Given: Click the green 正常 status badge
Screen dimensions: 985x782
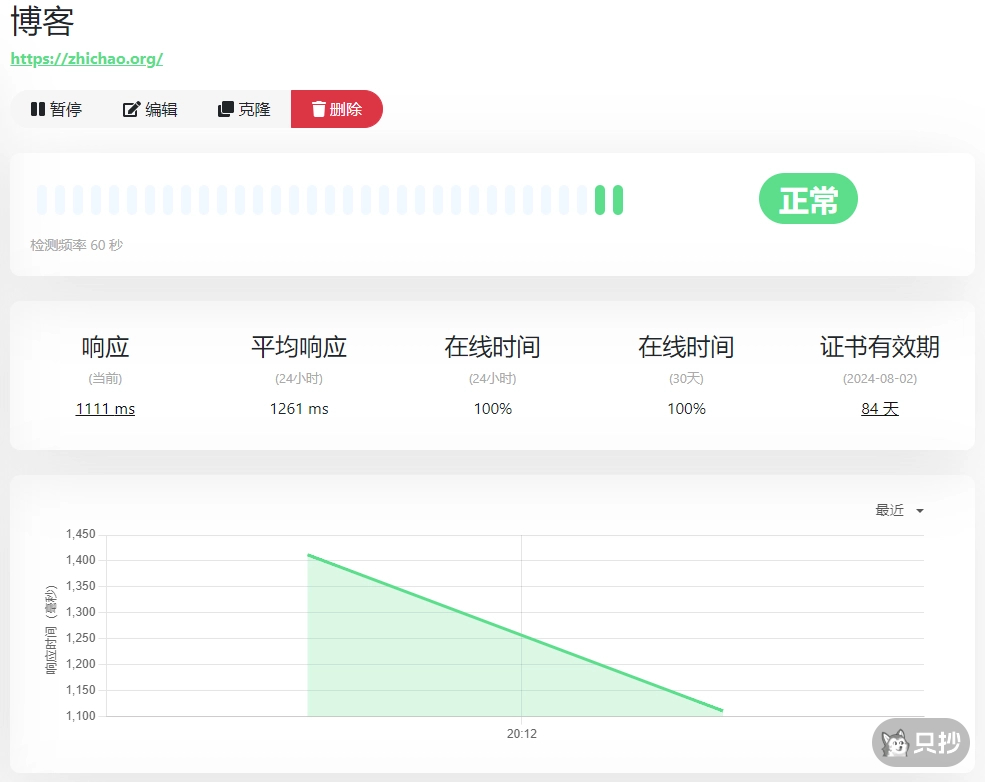Looking at the screenshot, I should click(x=808, y=199).
